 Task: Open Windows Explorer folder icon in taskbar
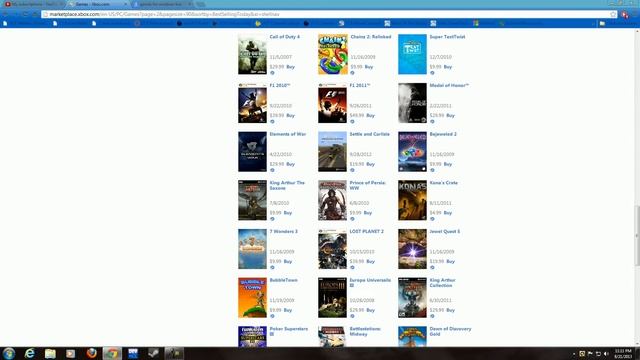(x=50, y=353)
